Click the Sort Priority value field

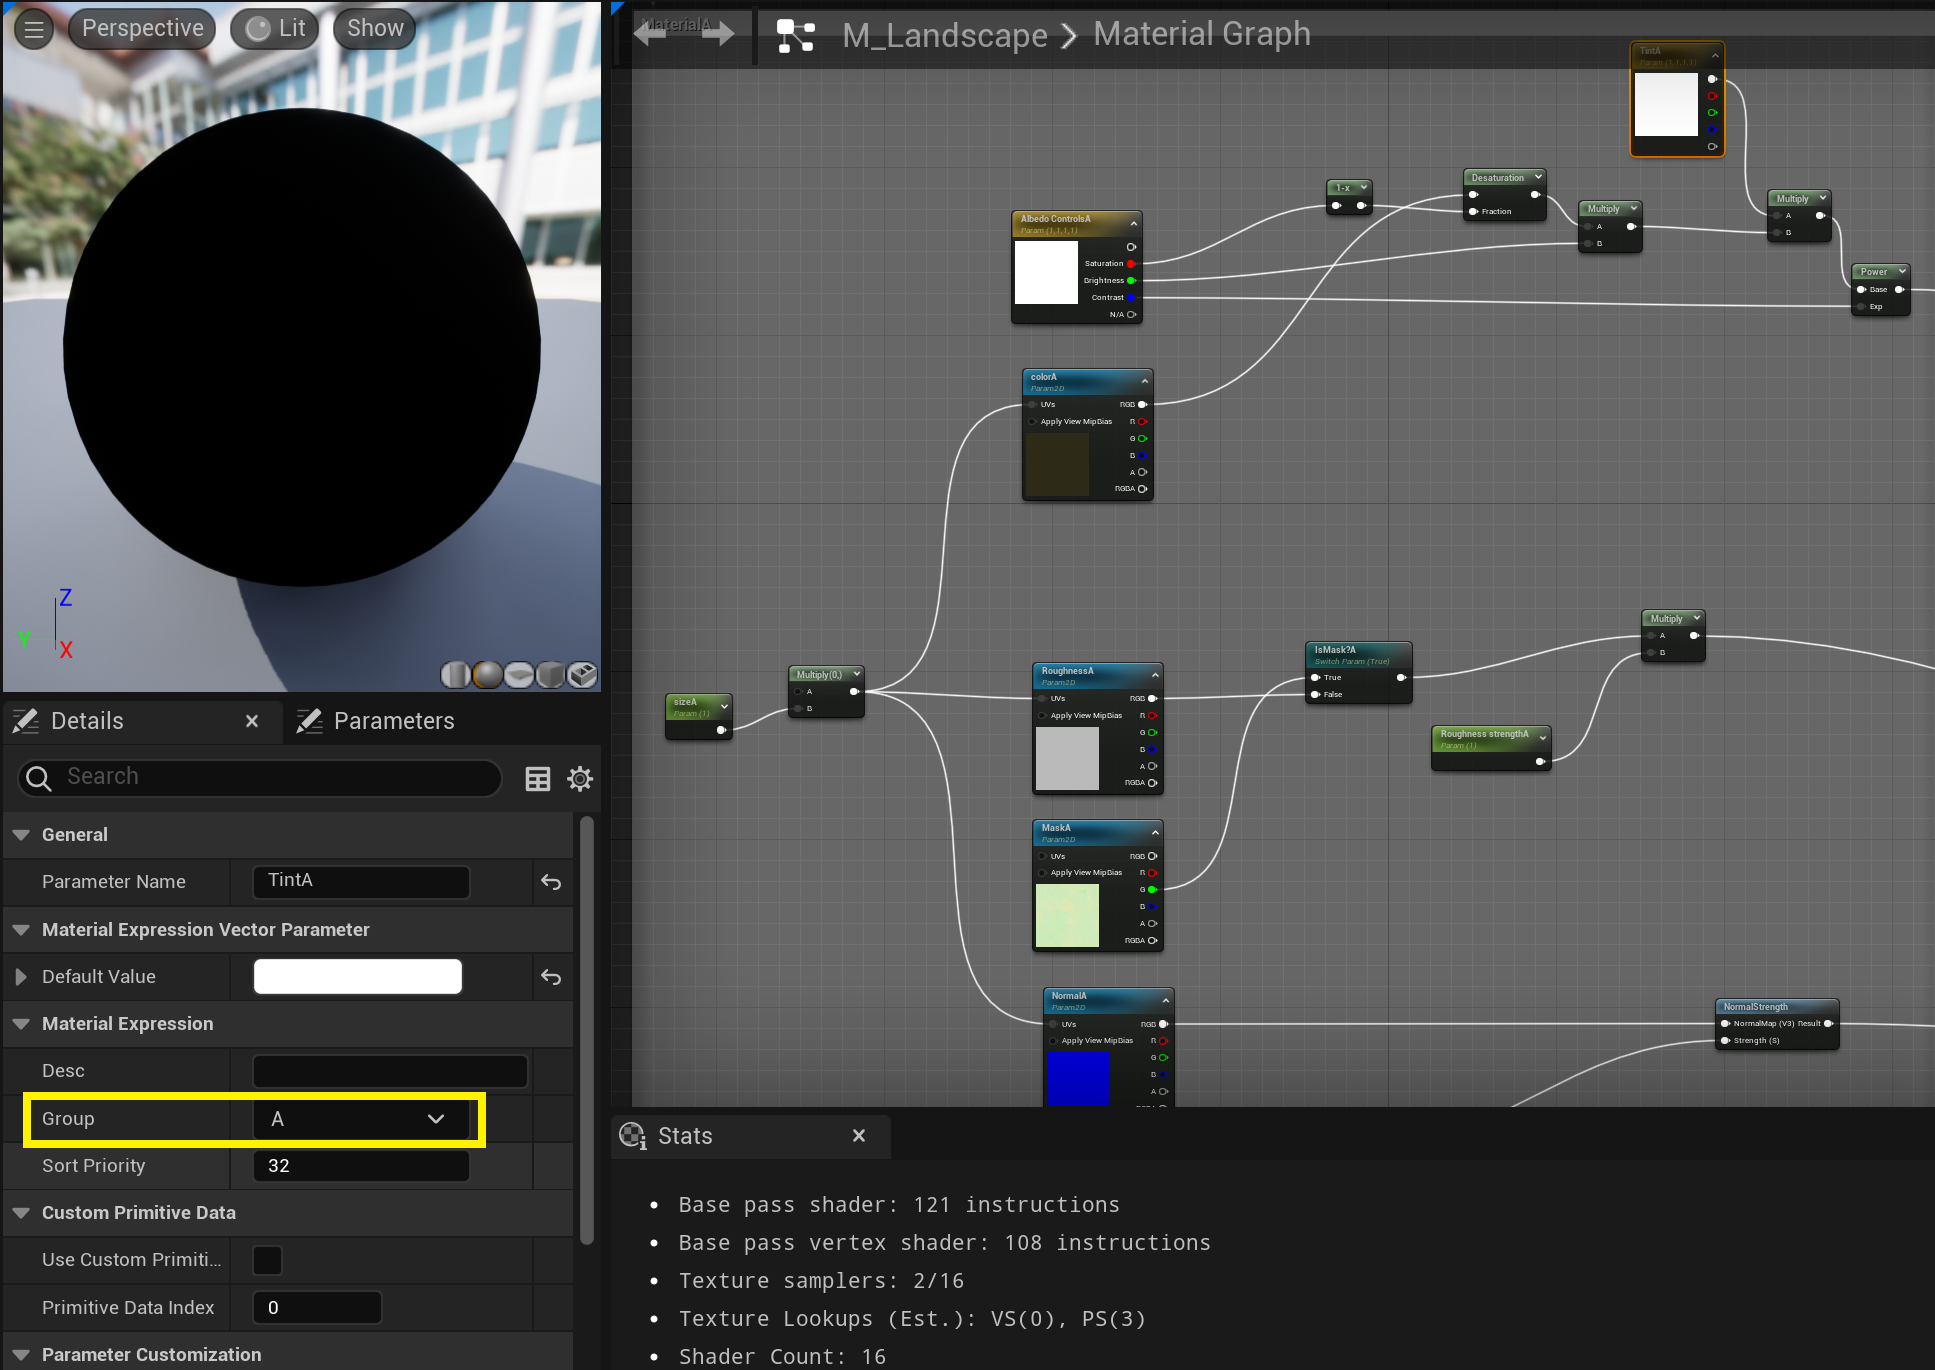[x=360, y=1166]
